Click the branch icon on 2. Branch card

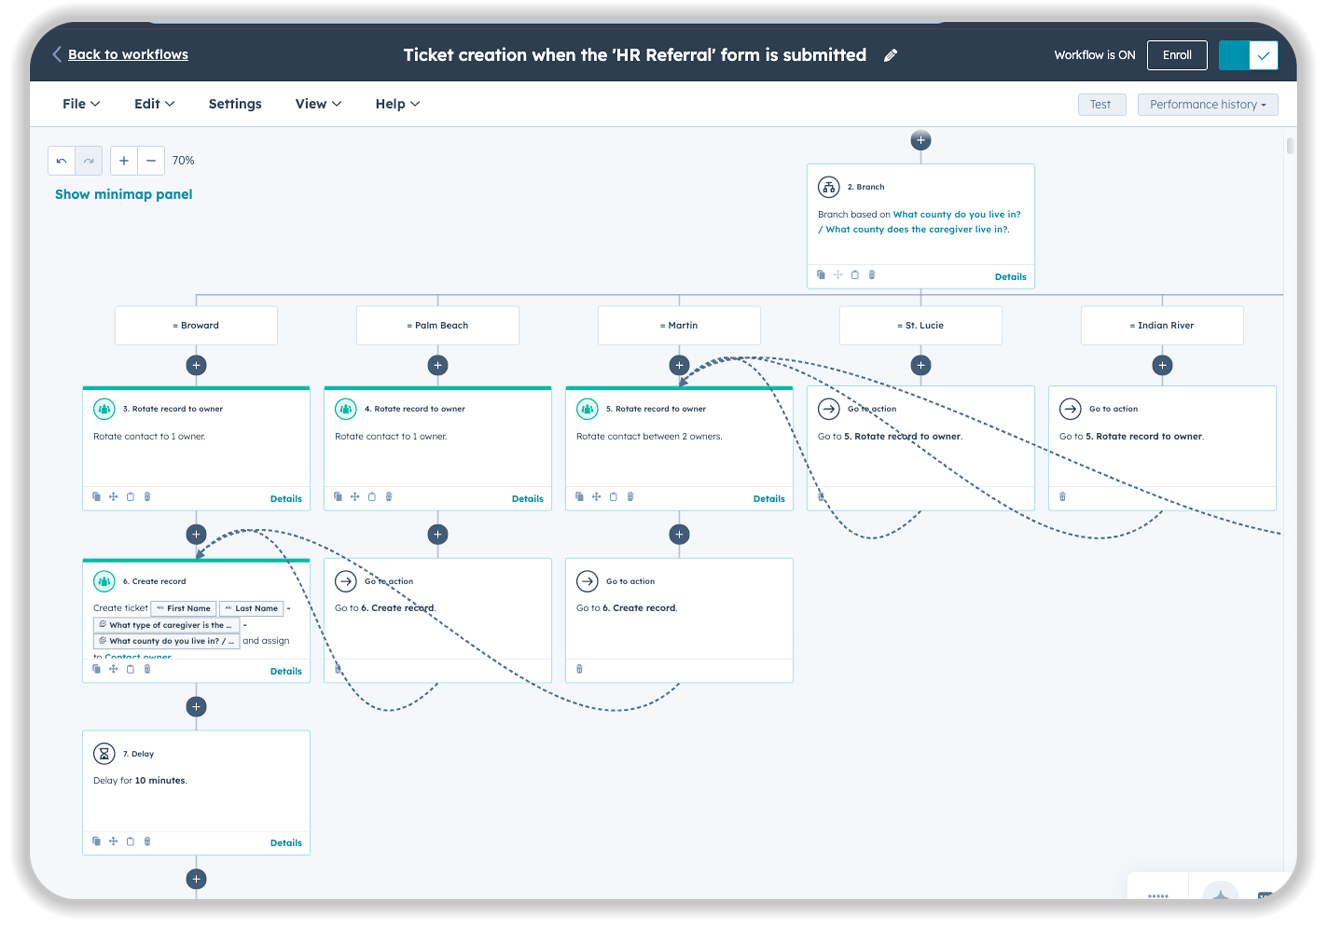pos(829,187)
